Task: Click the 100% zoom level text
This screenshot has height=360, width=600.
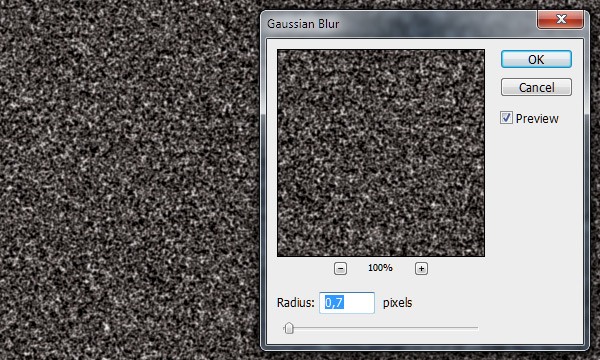Action: (380, 268)
